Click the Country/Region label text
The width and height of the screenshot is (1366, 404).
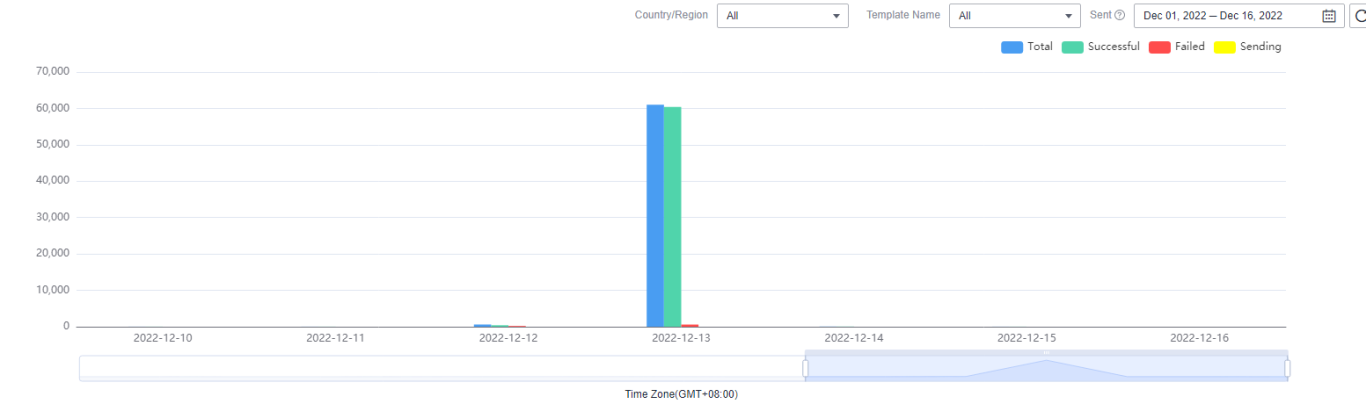point(671,15)
